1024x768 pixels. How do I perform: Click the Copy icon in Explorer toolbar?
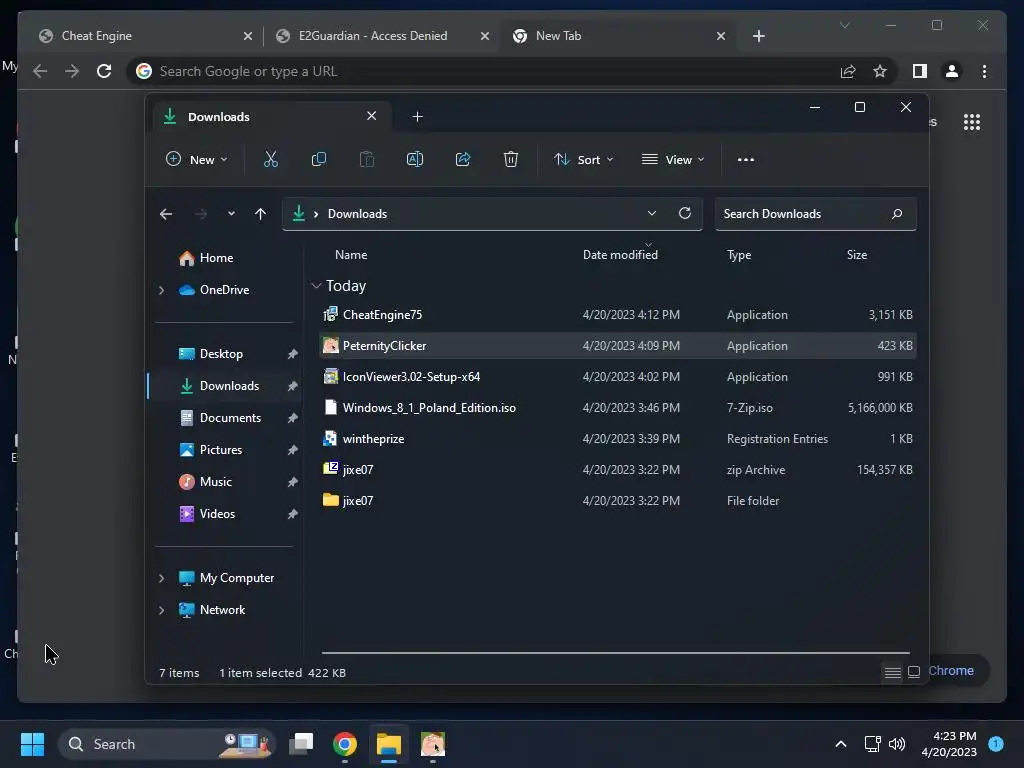tap(319, 159)
